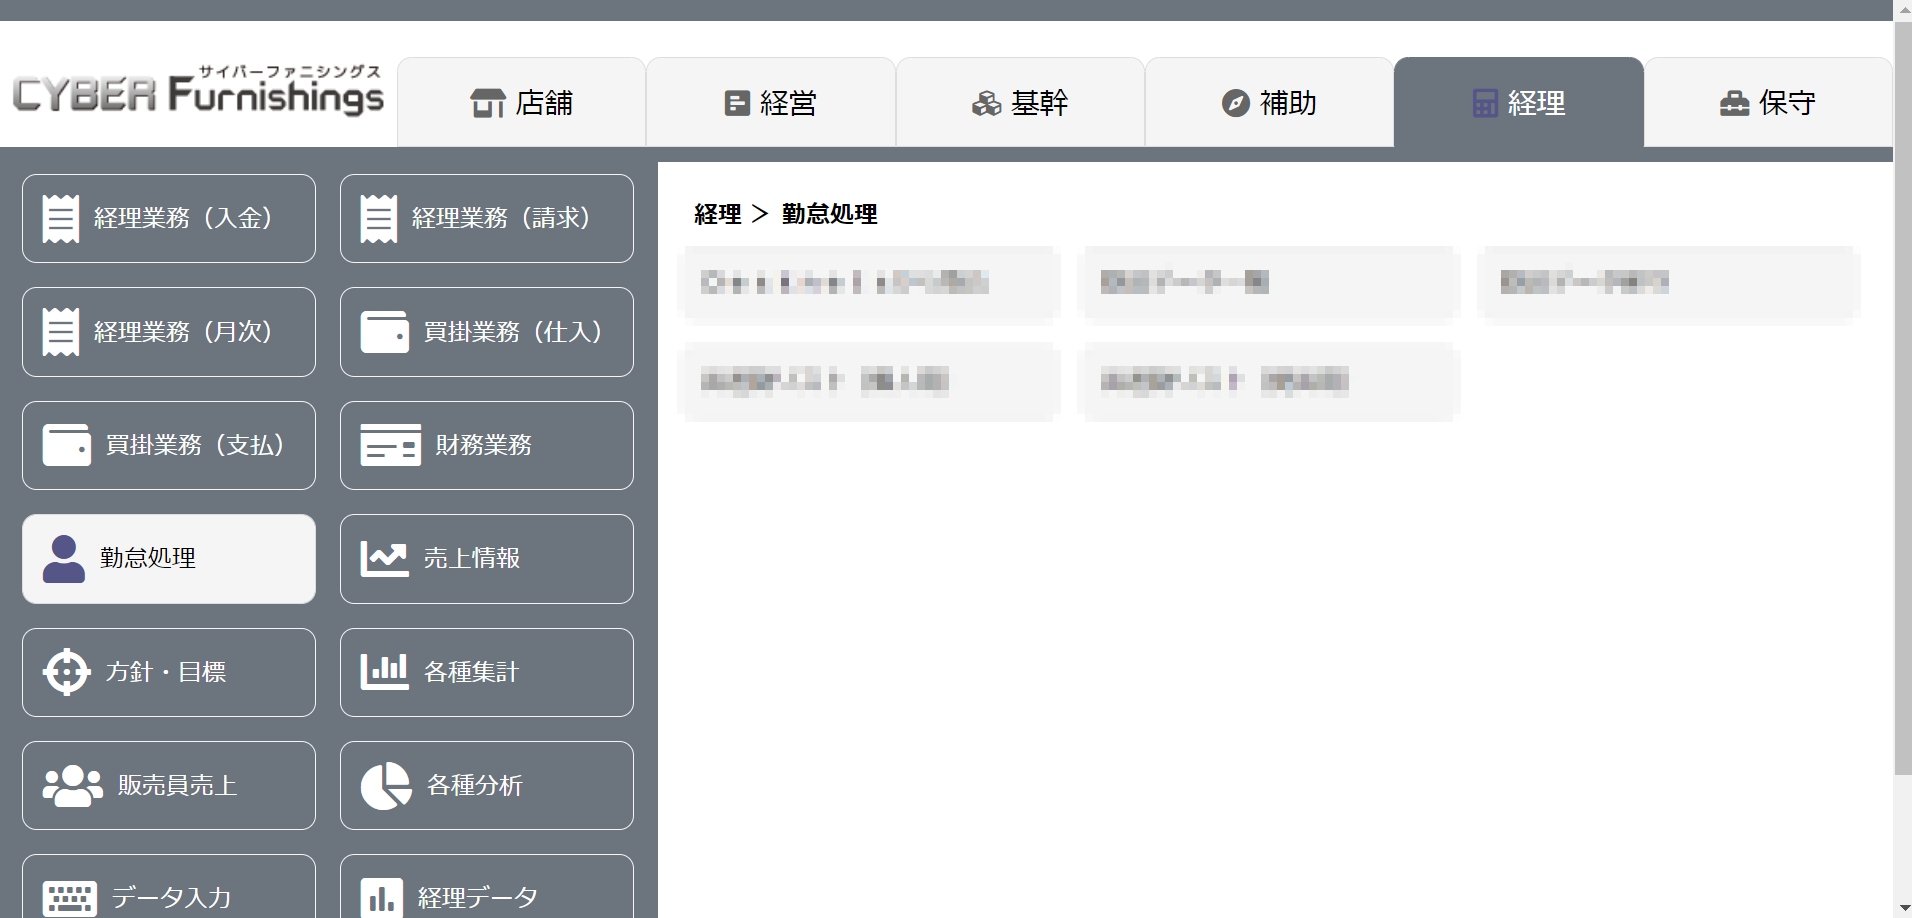Click the toolbox icon on the 保守 tab
The height and width of the screenshot is (918, 1912).
[x=1734, y=103]
